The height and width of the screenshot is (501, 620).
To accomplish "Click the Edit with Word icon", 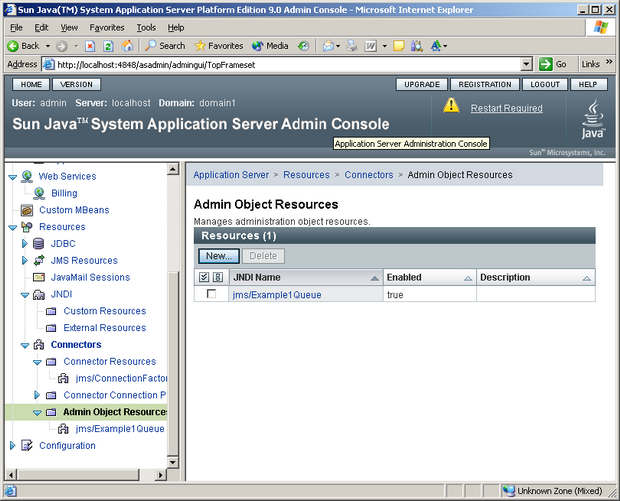I will pyautogui.click(x=370, y=46).
